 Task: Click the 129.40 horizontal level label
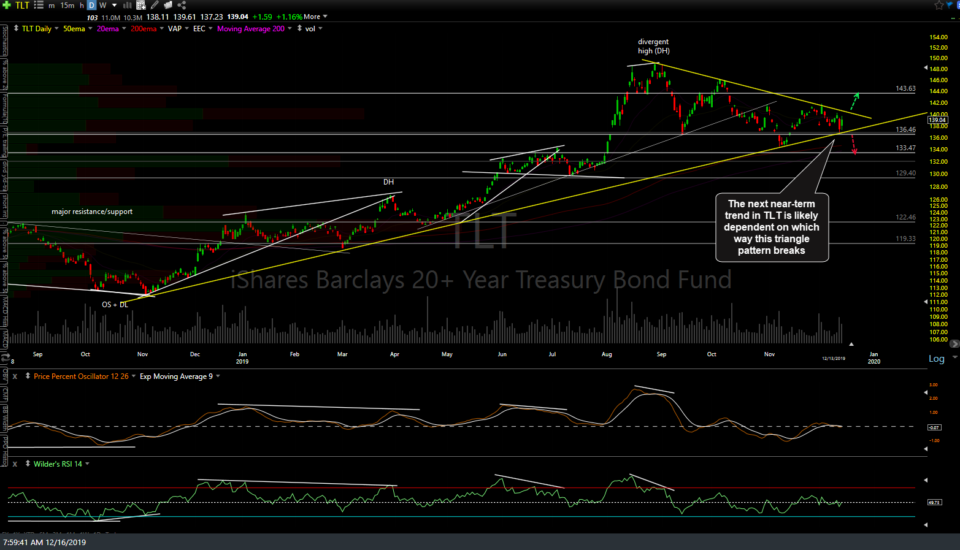click(x=906, y=173)
